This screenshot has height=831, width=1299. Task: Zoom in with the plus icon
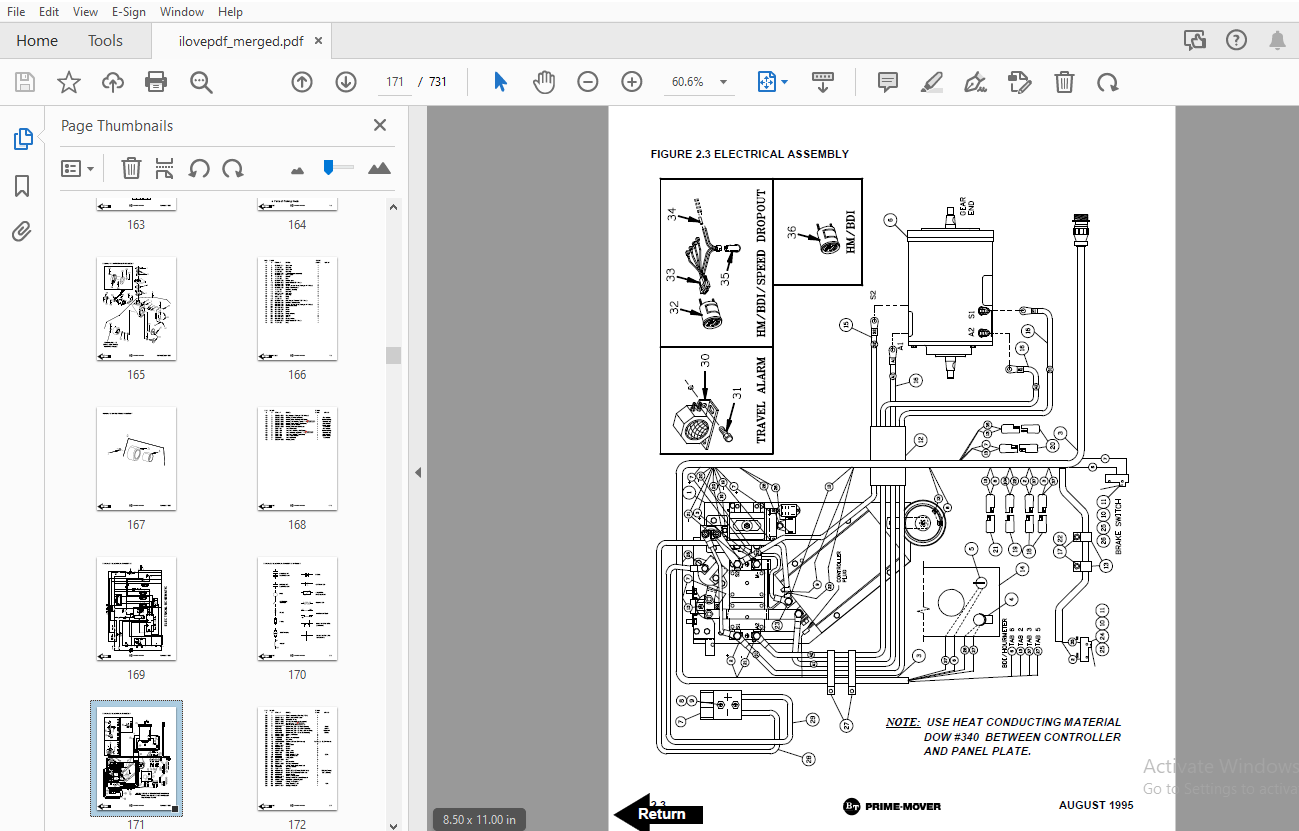pyautogui.click(x=632, y=82)
